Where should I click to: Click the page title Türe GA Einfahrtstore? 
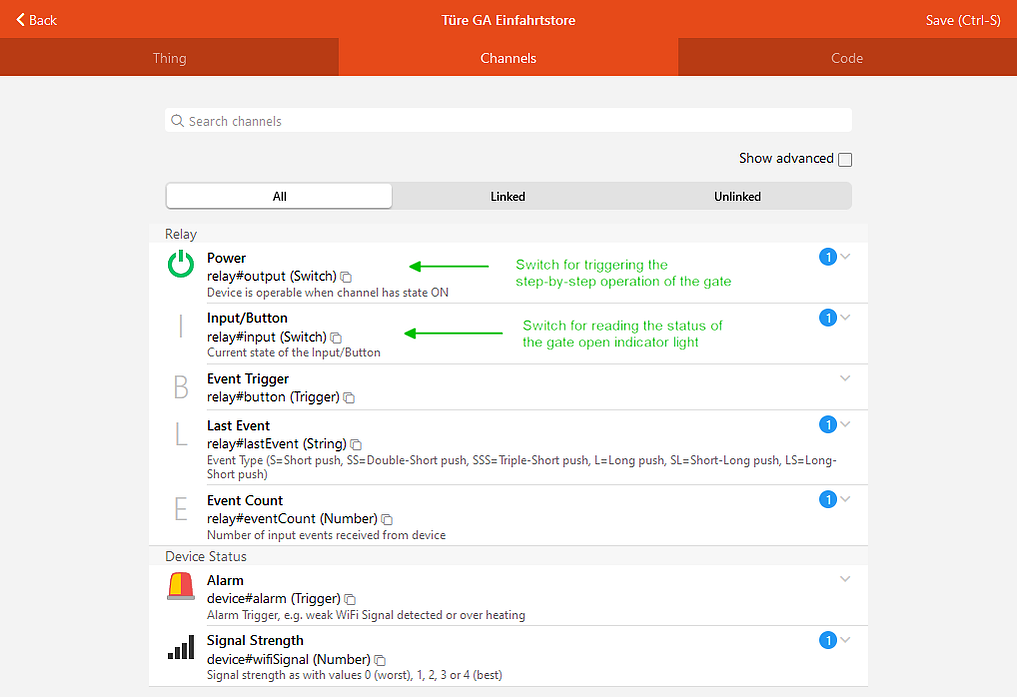click(x=508, y=20)
